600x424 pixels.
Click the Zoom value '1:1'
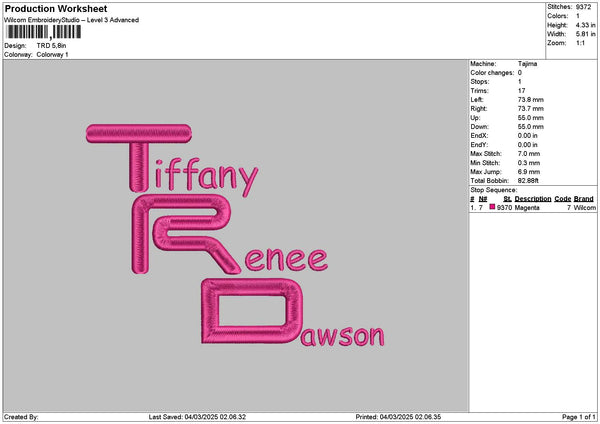click(x=580, y=43)
